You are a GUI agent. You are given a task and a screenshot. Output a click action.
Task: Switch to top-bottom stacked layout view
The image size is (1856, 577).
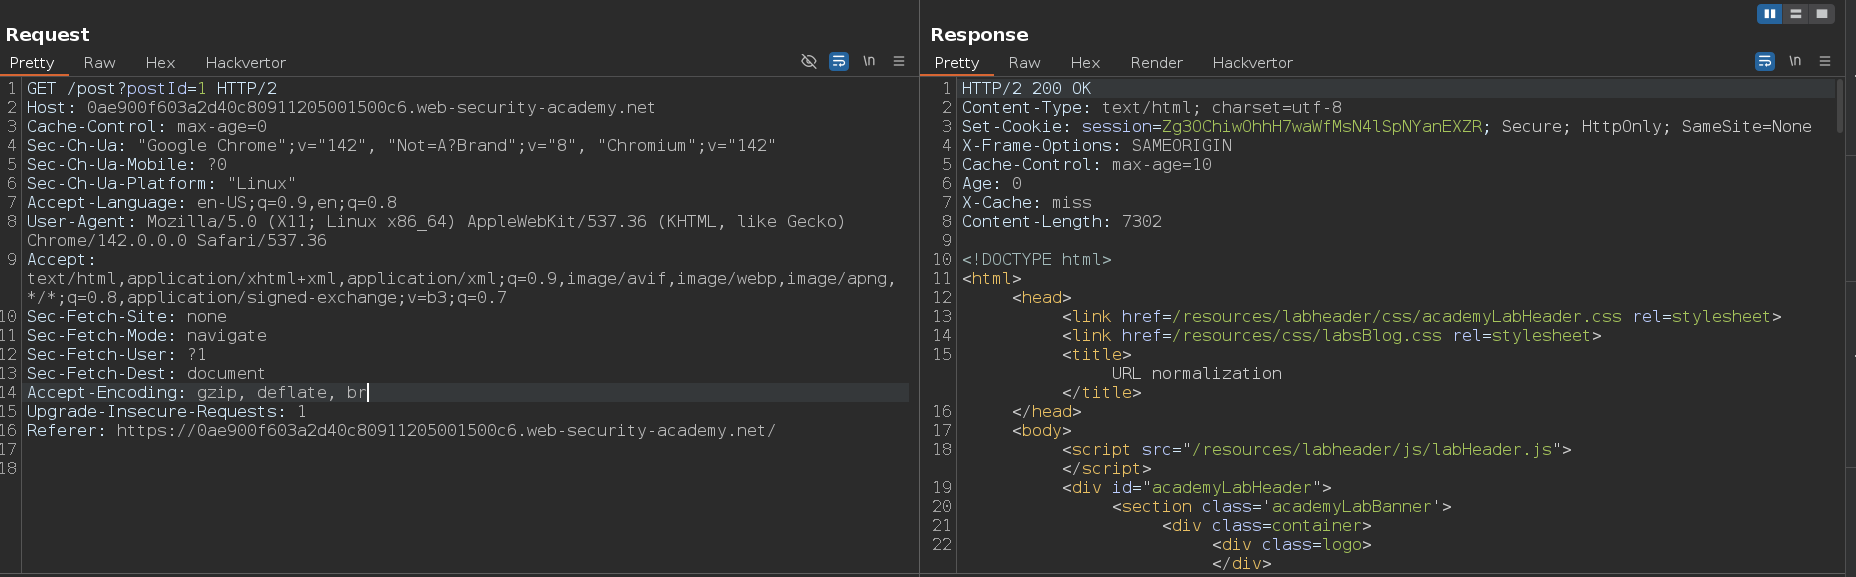[x=1796, y=14]
